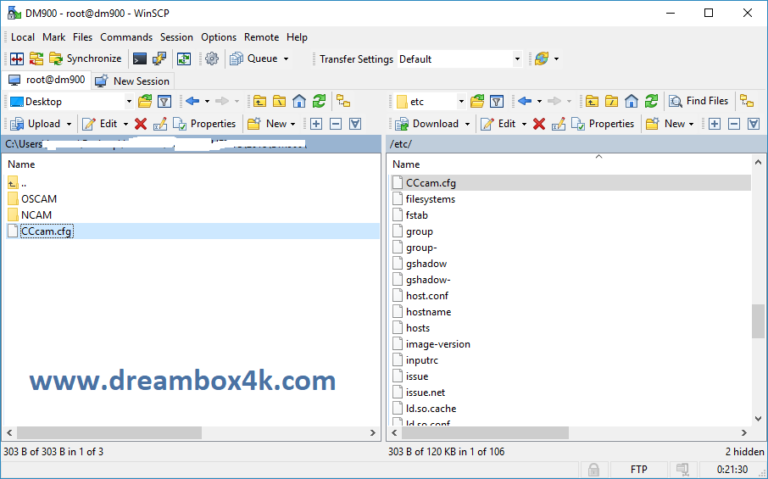The height and width of the screenshot is (479, 768).
Task: Go back in local panel history
Action: [192, 101]
